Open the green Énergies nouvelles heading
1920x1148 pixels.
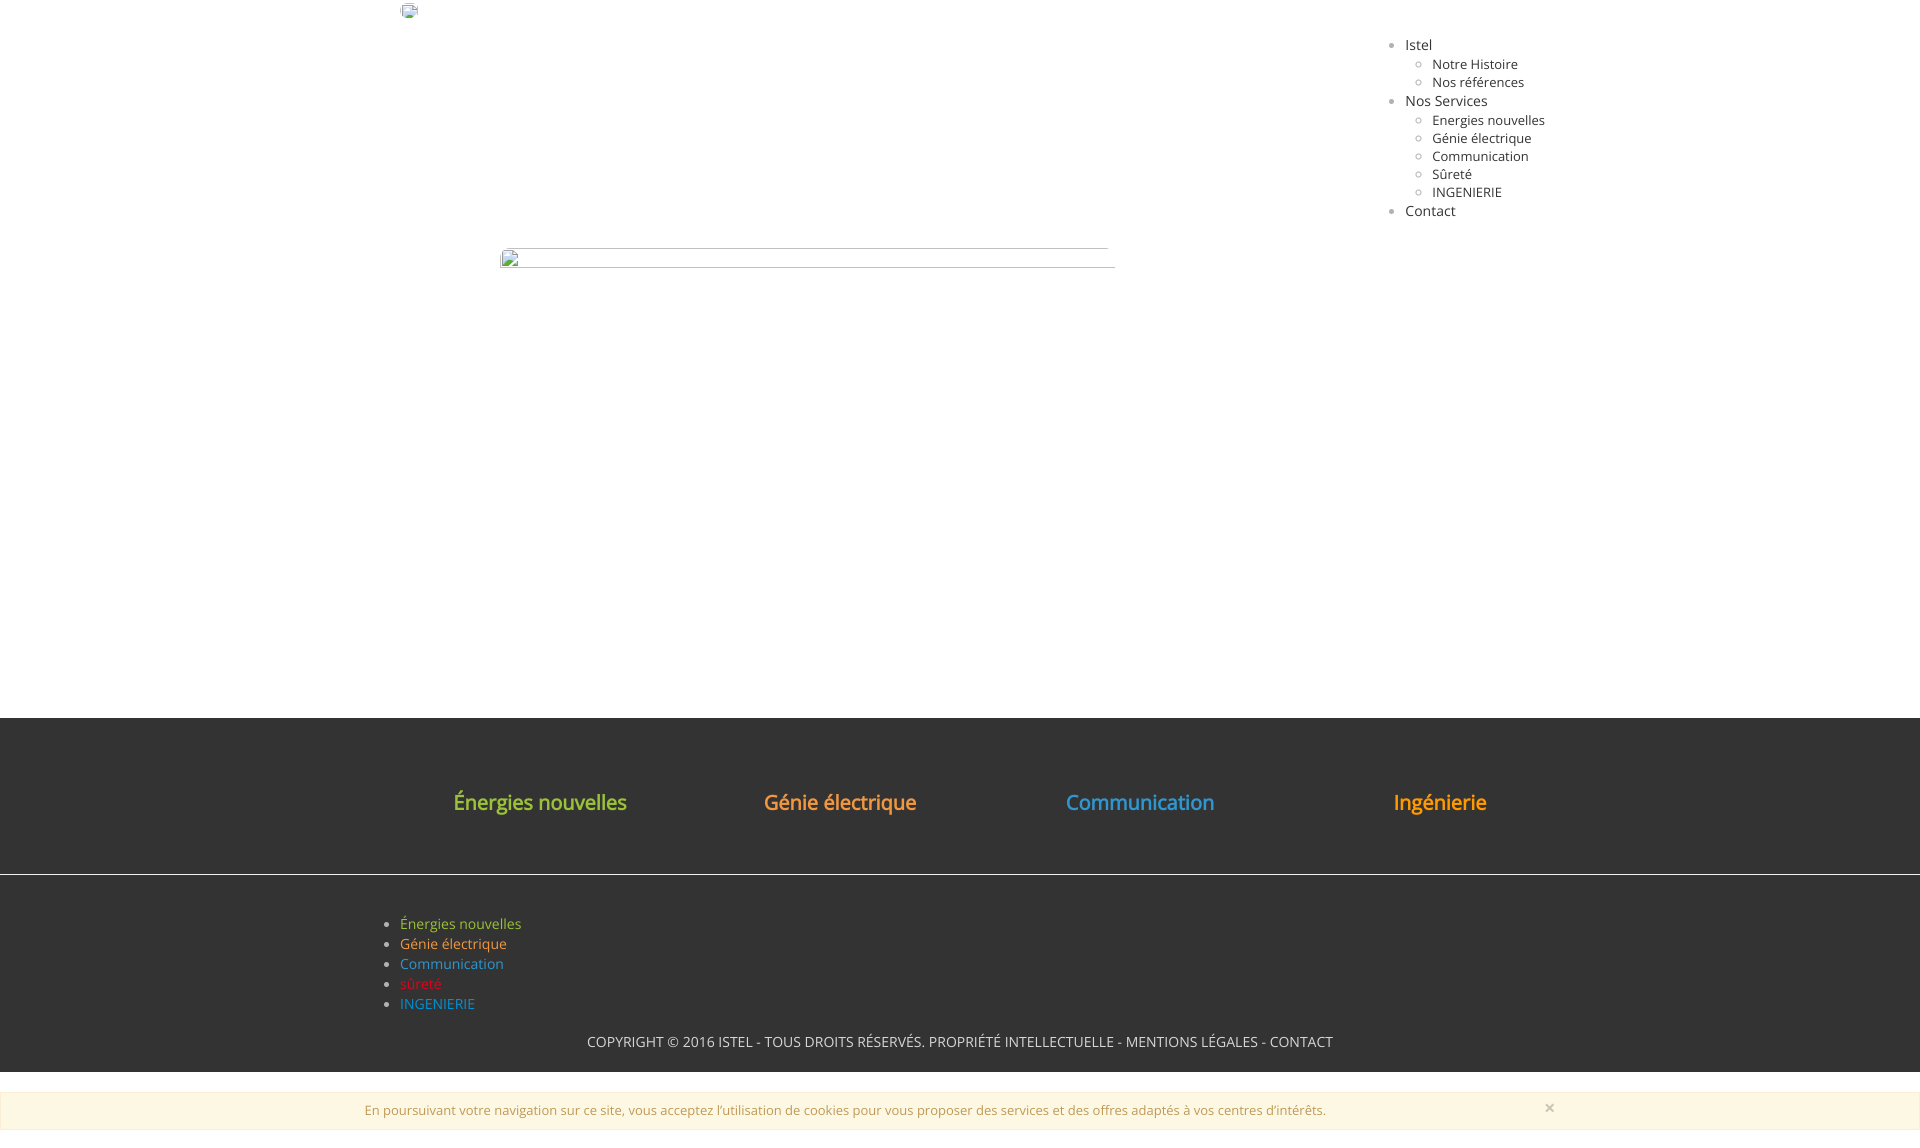coord(540,802)
